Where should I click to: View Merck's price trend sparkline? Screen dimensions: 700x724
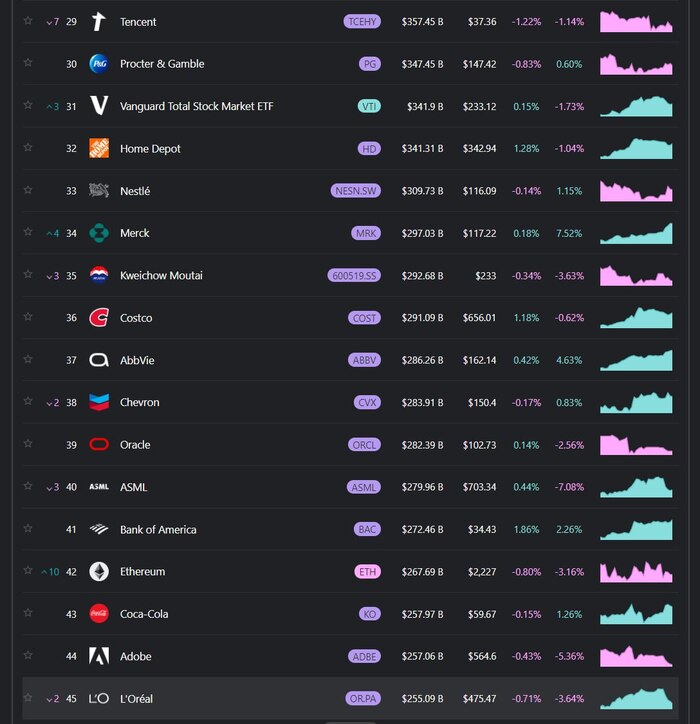click(636, 233)
